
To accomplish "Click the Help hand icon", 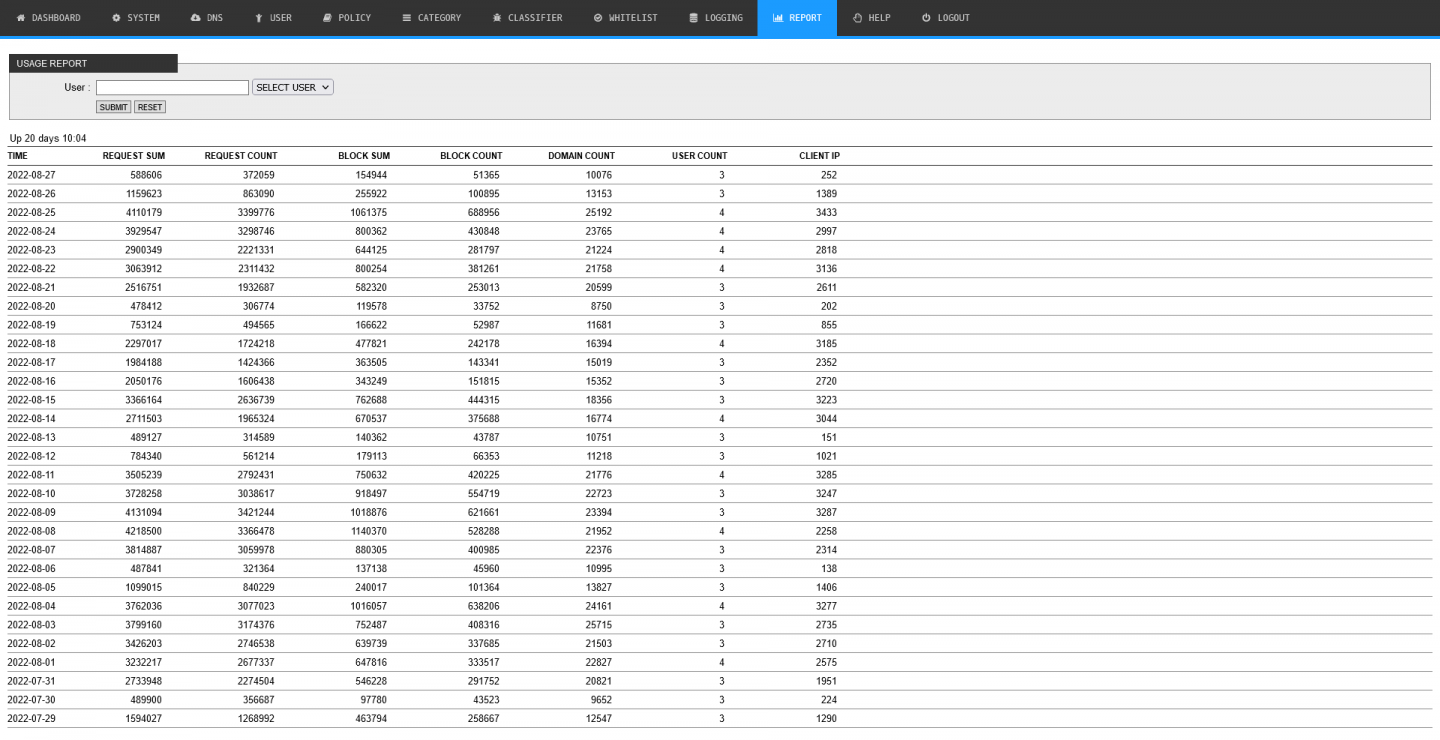I will point(858,18).
